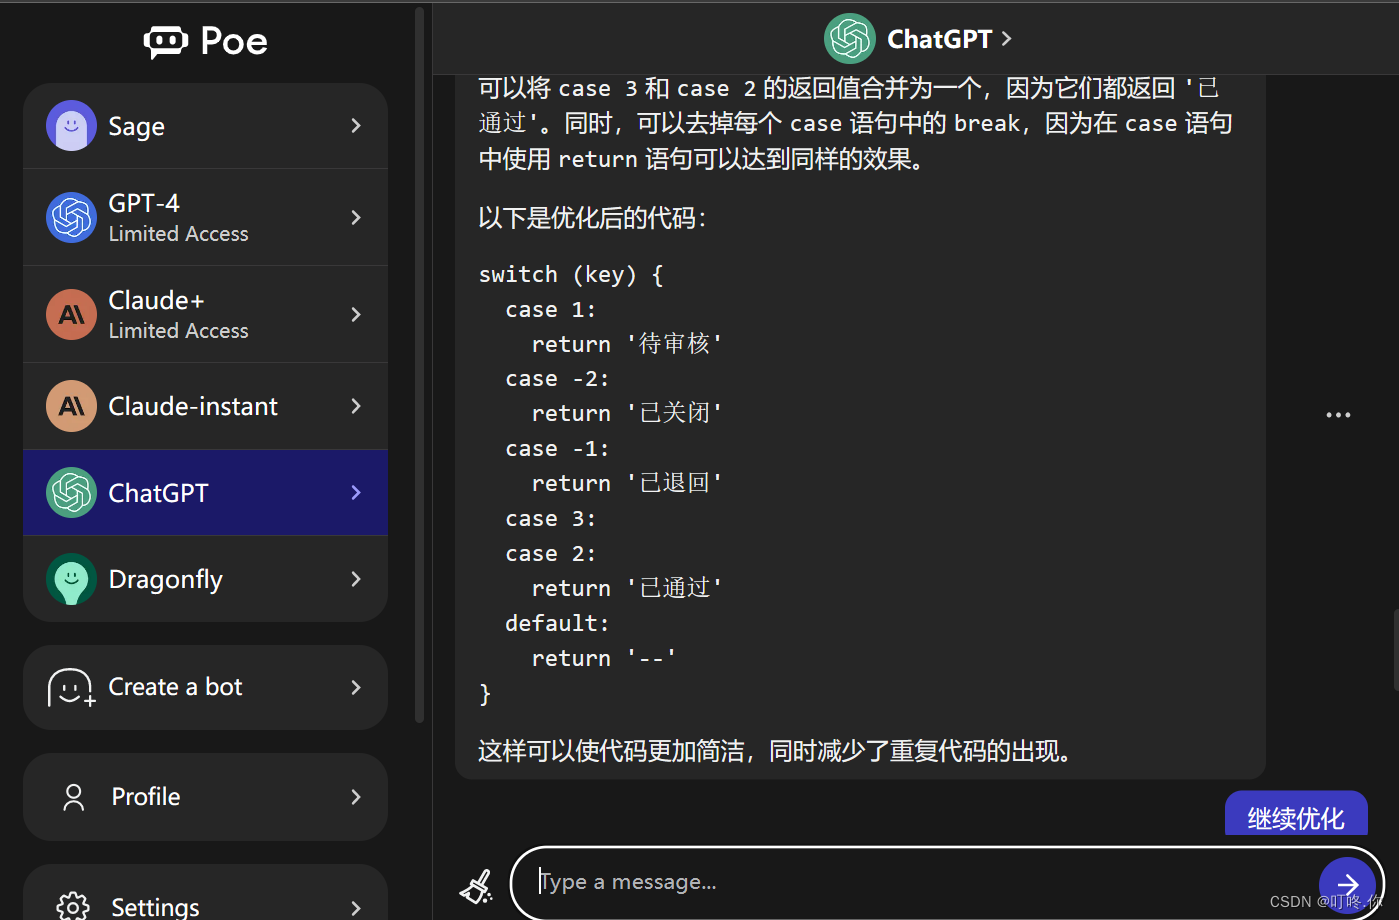This screenshot has height=920, width=1399.
Task: Open Claude-instant via its chevron
Action: click(356, 406)
